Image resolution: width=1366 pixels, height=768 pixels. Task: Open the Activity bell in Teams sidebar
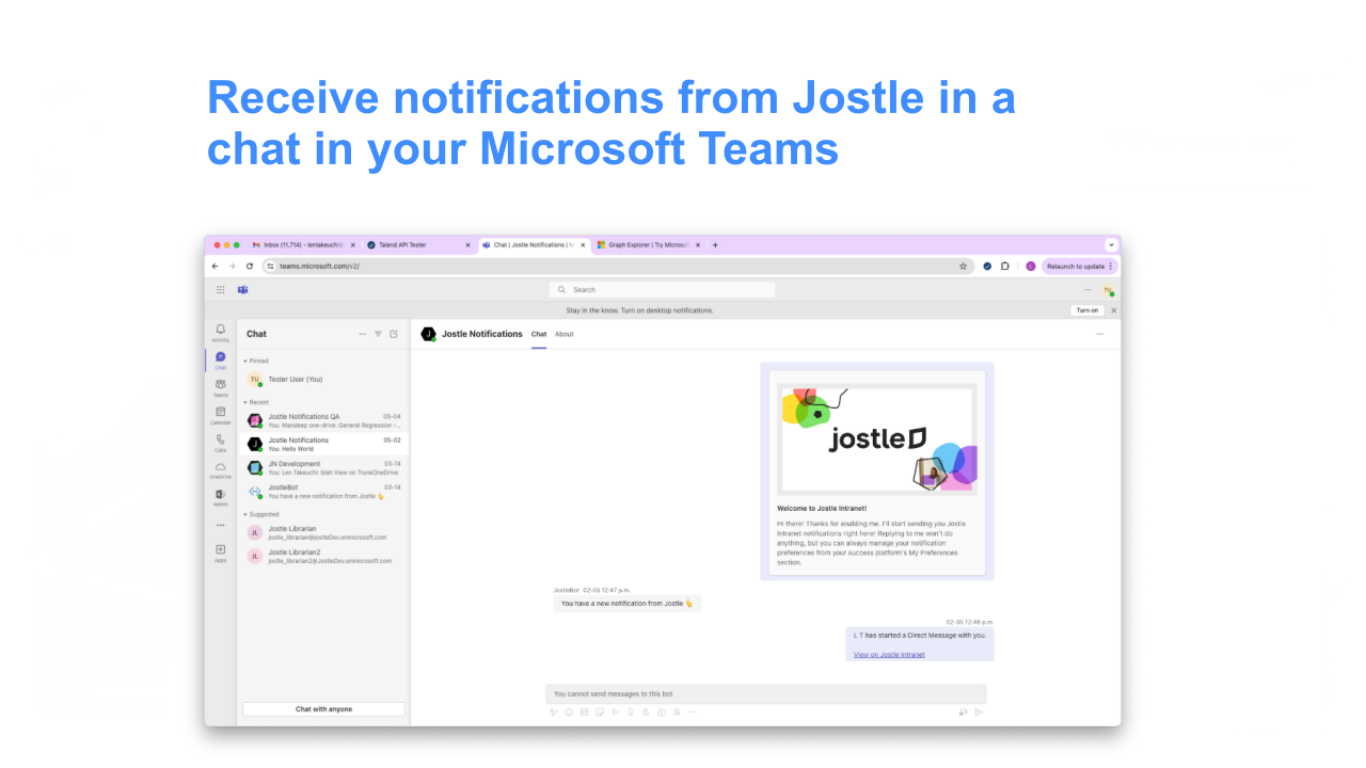(x=220, y=333)
